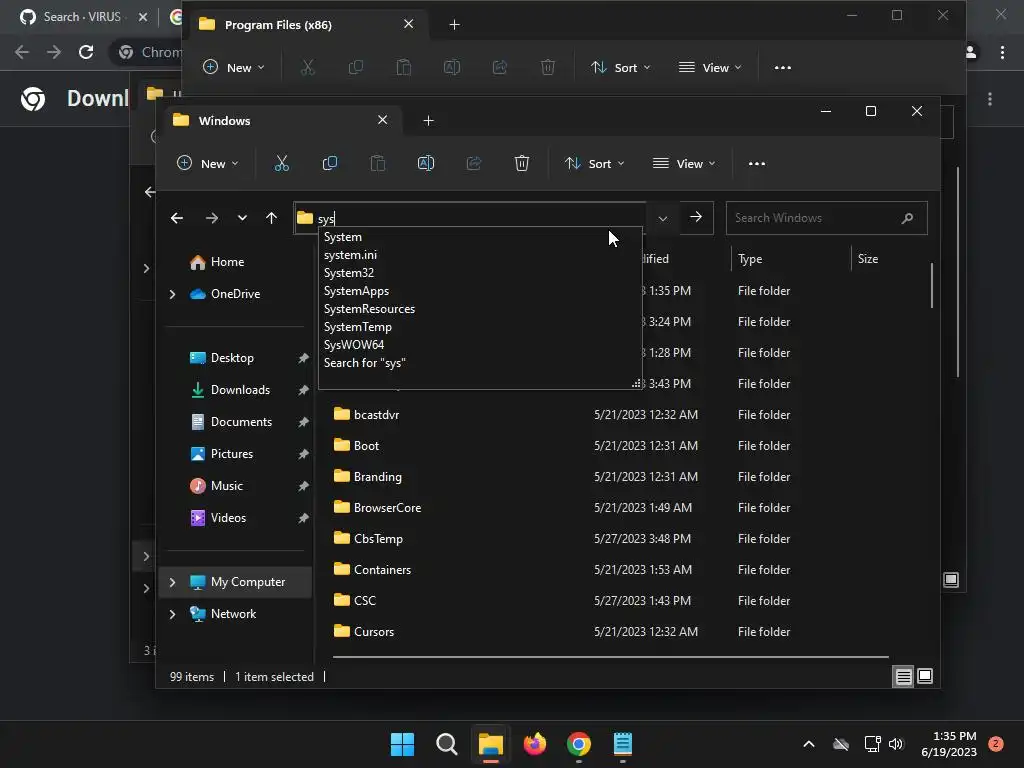Go back in the Windows folder explorer
This screenshot has height=768, width=1024.
click(176, 218)
